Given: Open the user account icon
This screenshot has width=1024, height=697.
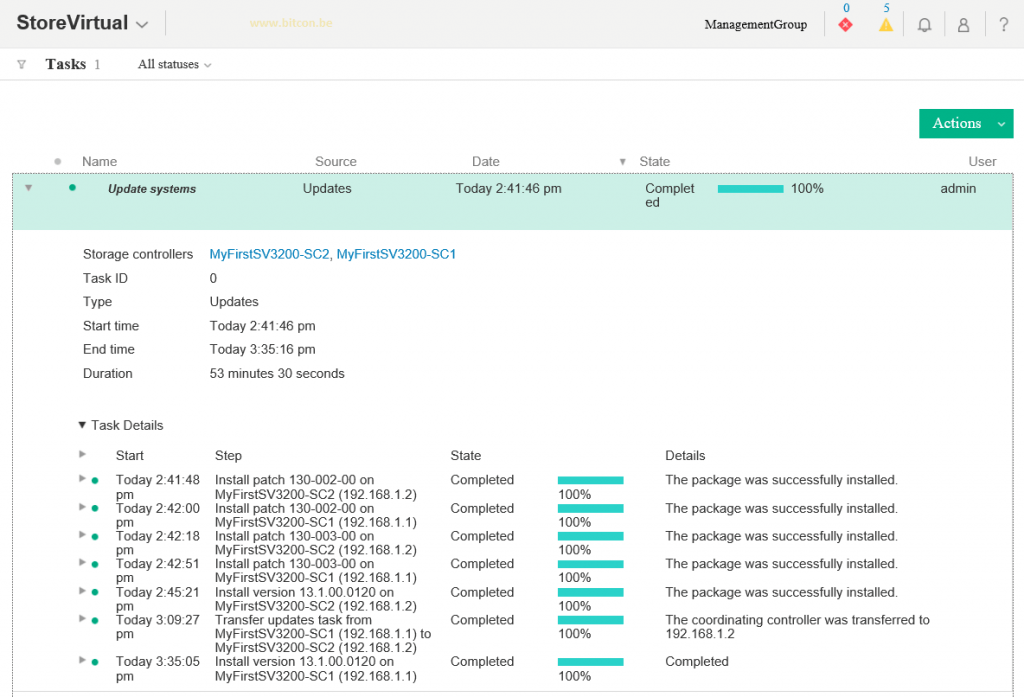Looking at the screenshot, I should pos(963,25).
